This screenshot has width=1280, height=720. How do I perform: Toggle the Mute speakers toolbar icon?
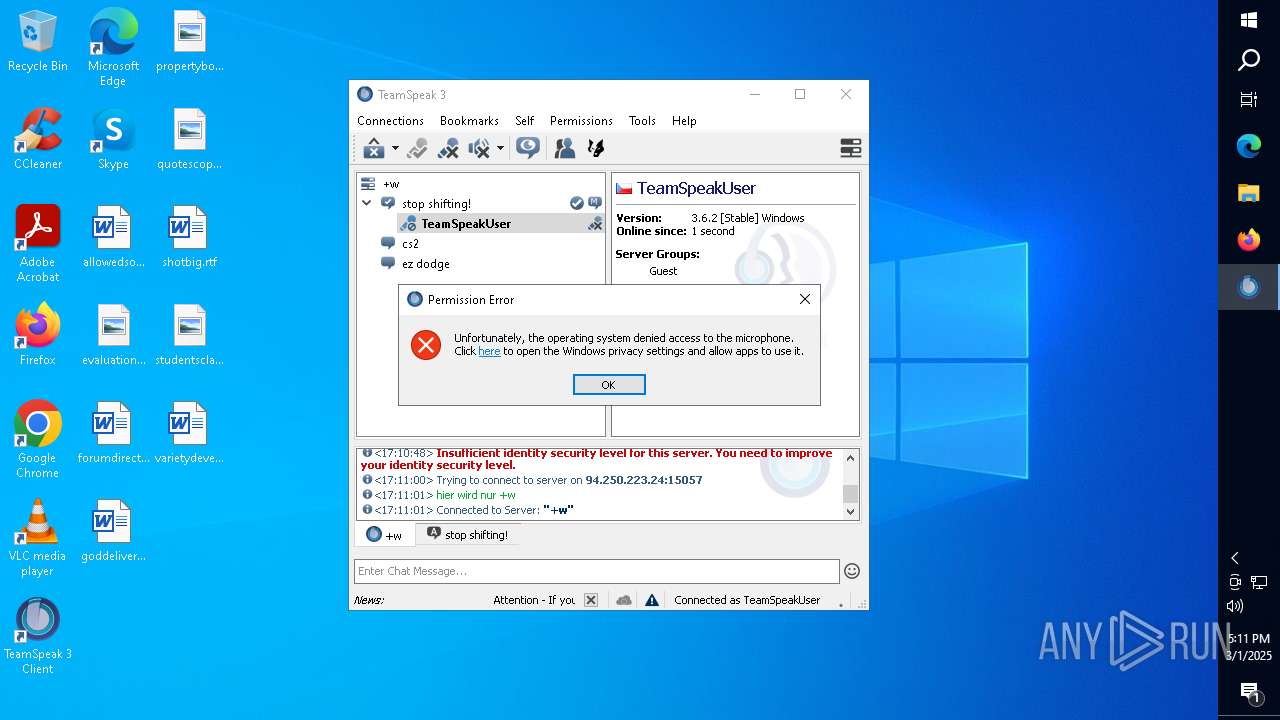(x=479, y=149)
